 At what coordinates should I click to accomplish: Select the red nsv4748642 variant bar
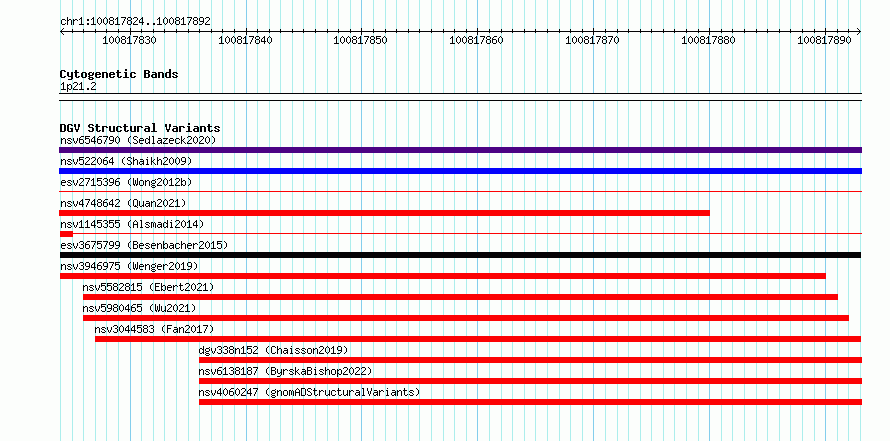384,213
